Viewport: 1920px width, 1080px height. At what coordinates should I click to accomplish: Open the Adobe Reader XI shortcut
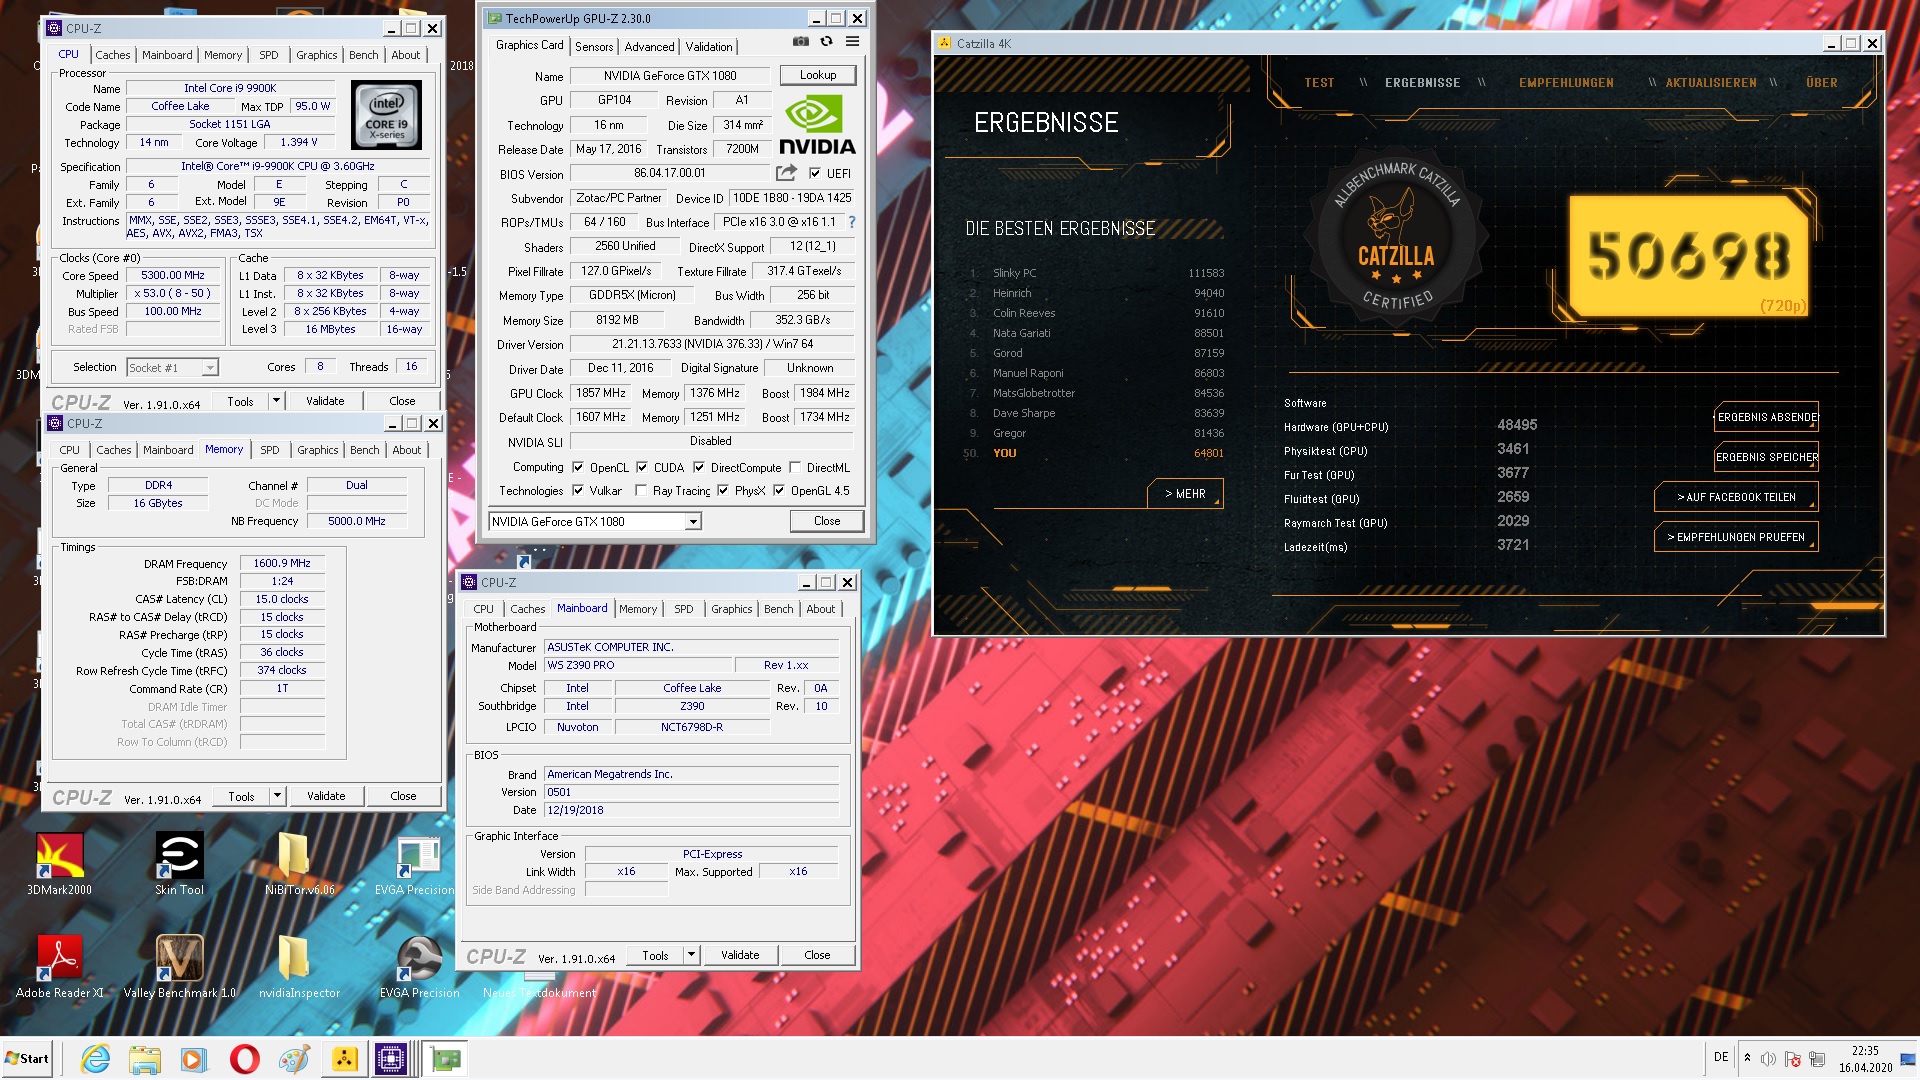tap(60, 966)
